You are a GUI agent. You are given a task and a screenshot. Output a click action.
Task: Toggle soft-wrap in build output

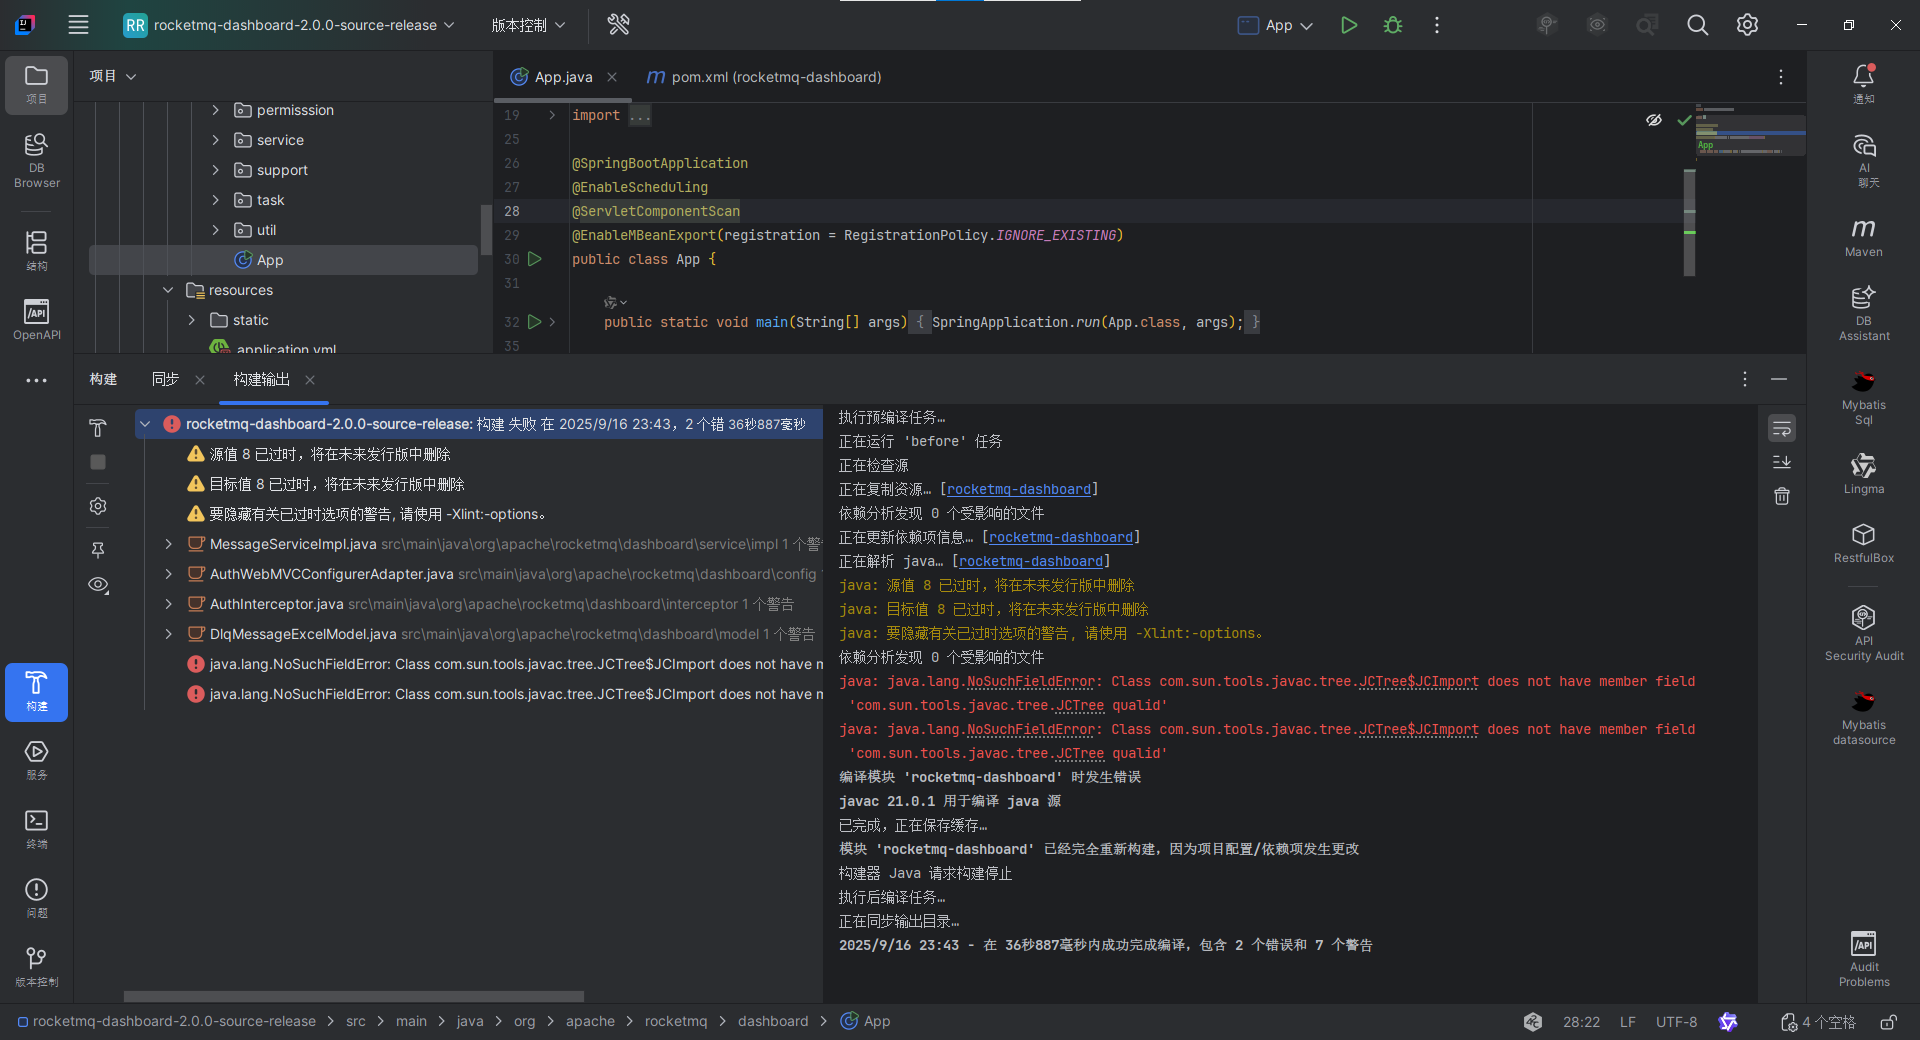pyautogui.click(x=1781, y=428)
